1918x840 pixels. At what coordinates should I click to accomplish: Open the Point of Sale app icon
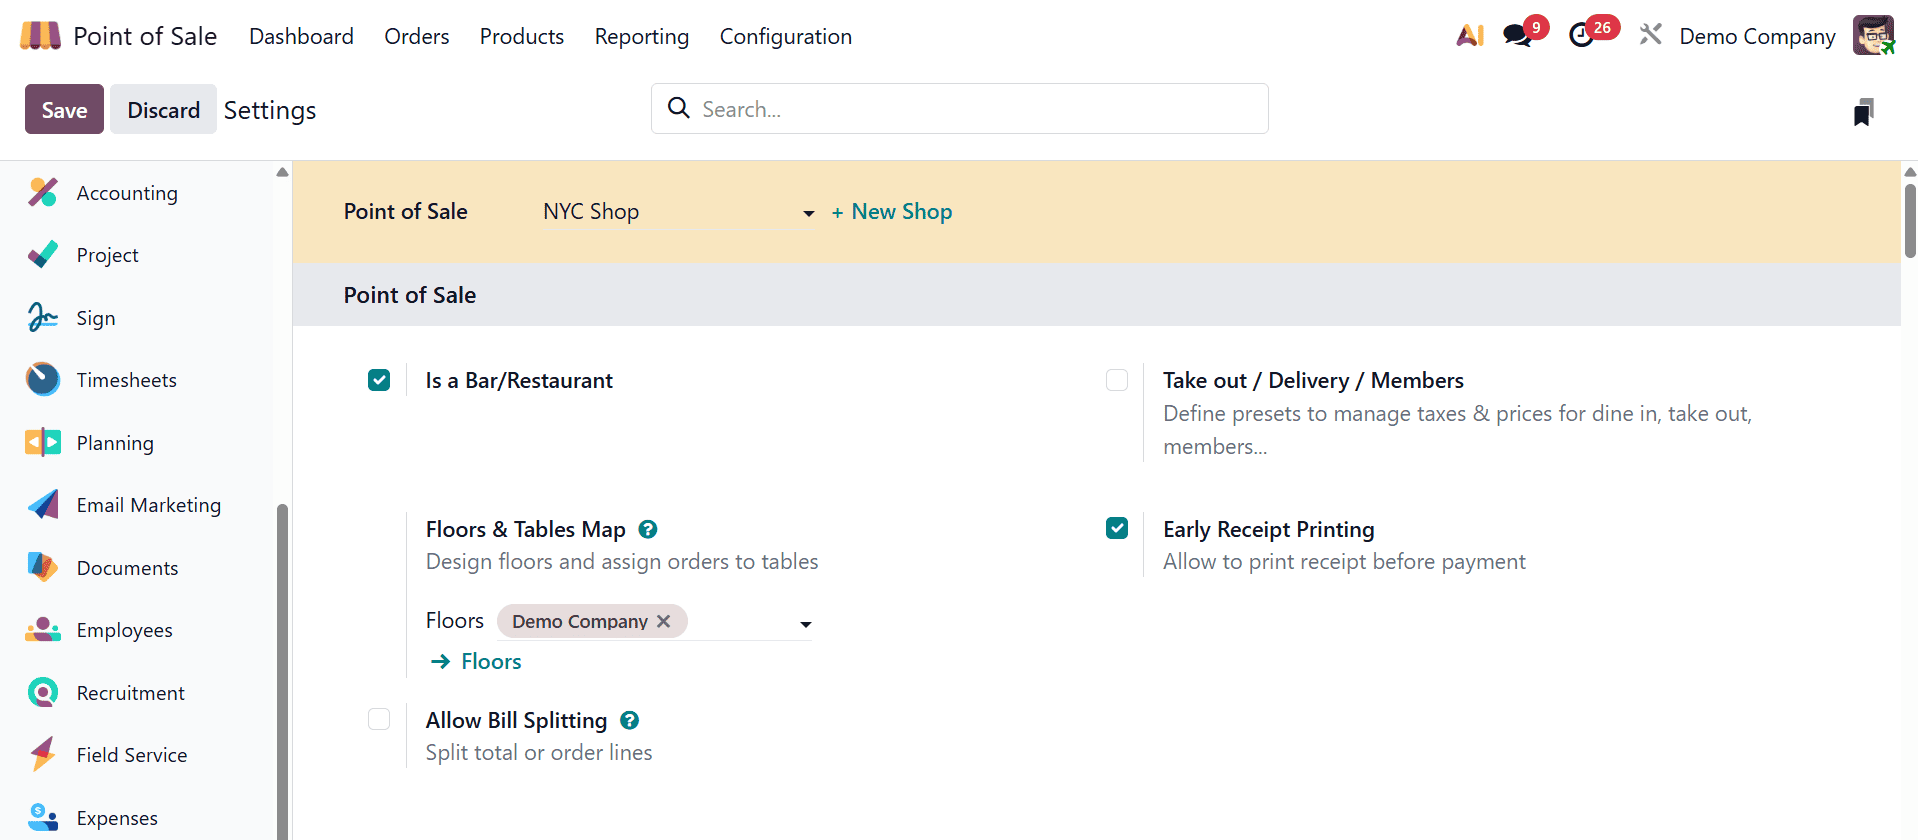(40, 36)
